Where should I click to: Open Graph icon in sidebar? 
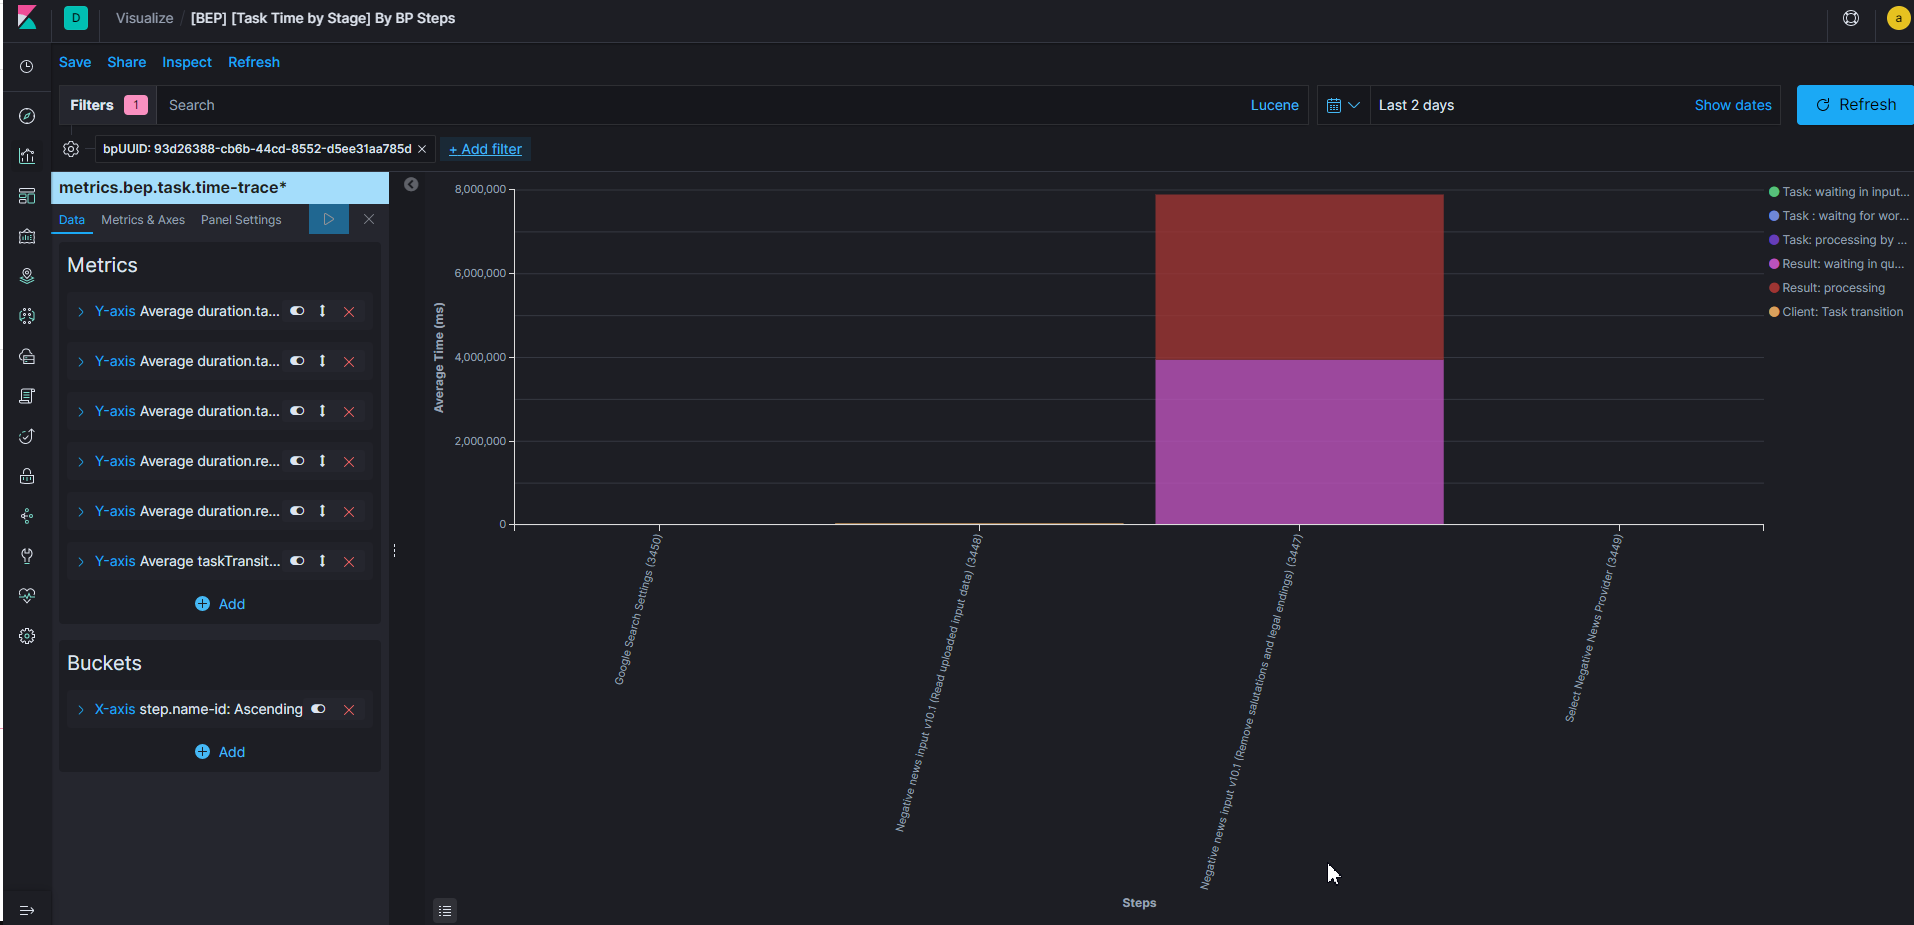coord(27,516)
